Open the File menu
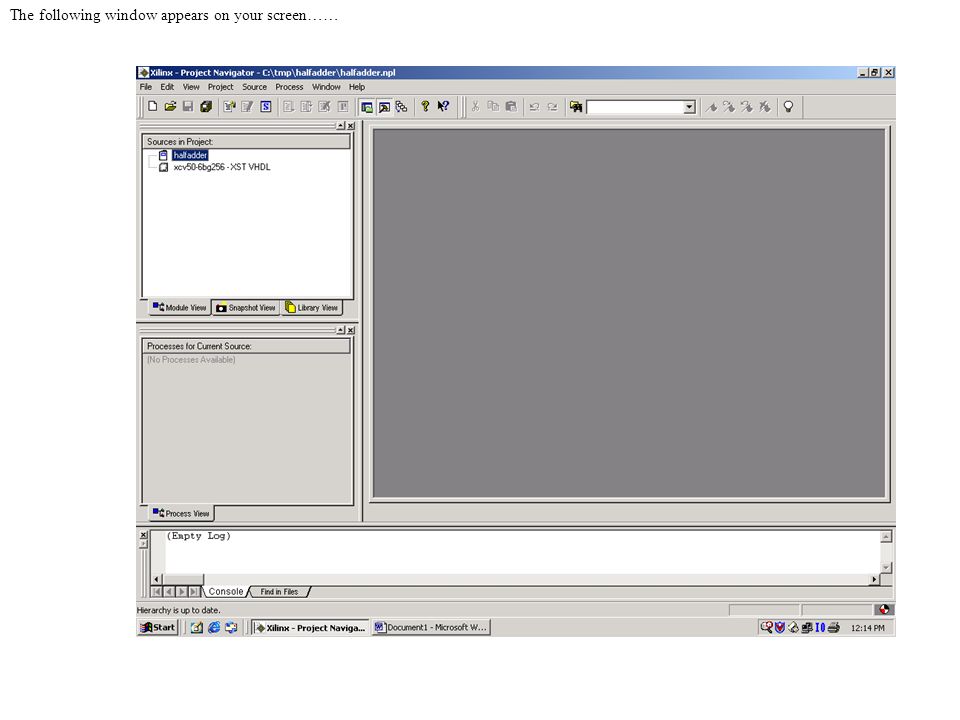 click(x=146, y=87)
